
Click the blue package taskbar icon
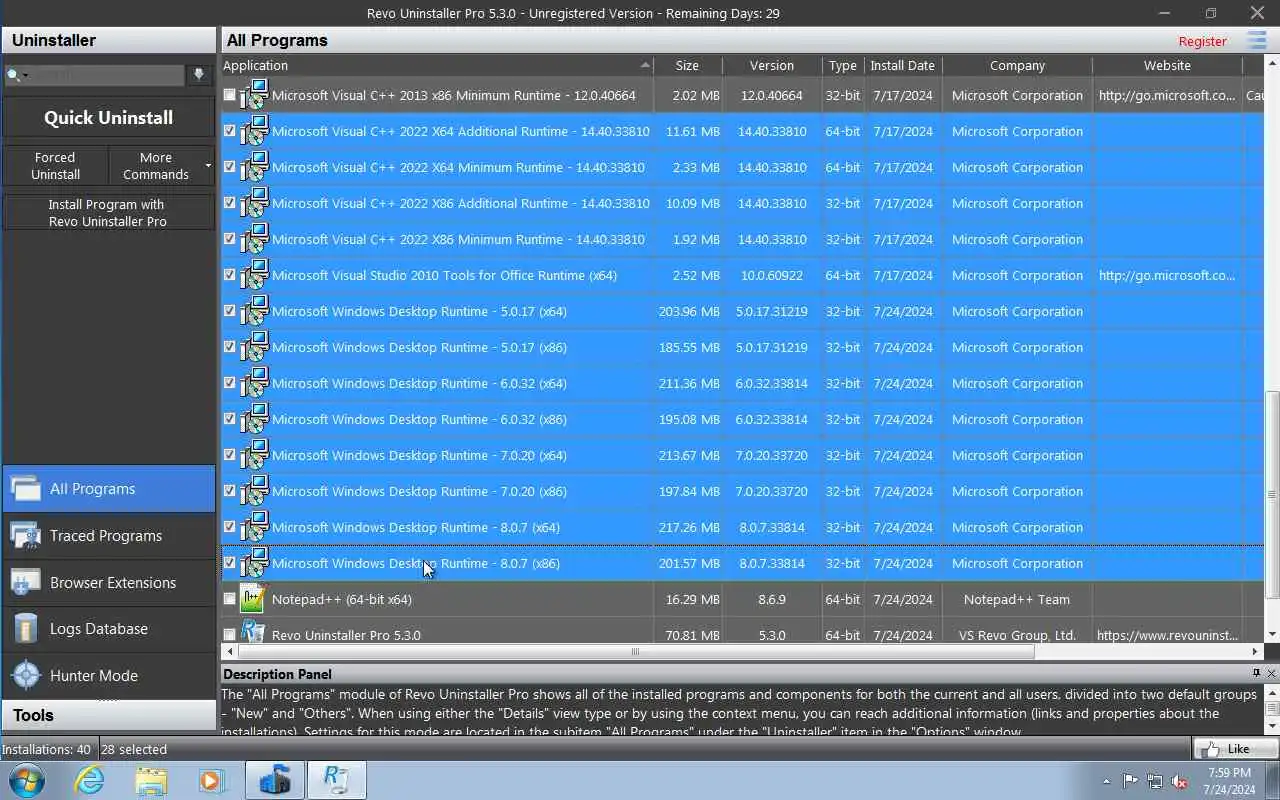click(x=275, y=780)
